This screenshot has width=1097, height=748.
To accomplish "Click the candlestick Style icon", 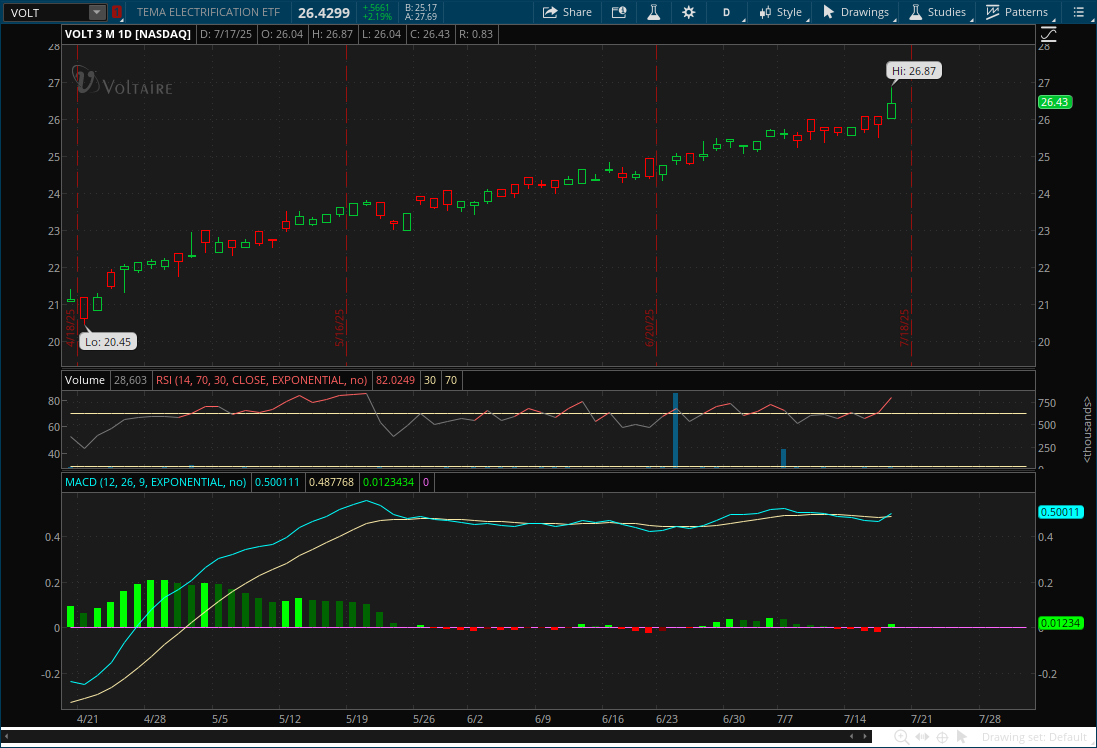I will pos(765,12).
